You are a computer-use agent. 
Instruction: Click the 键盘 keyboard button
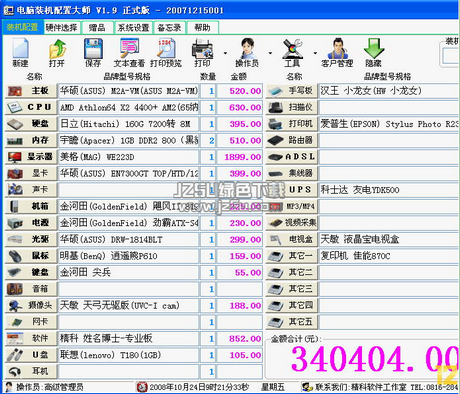(x=31, y=272)
